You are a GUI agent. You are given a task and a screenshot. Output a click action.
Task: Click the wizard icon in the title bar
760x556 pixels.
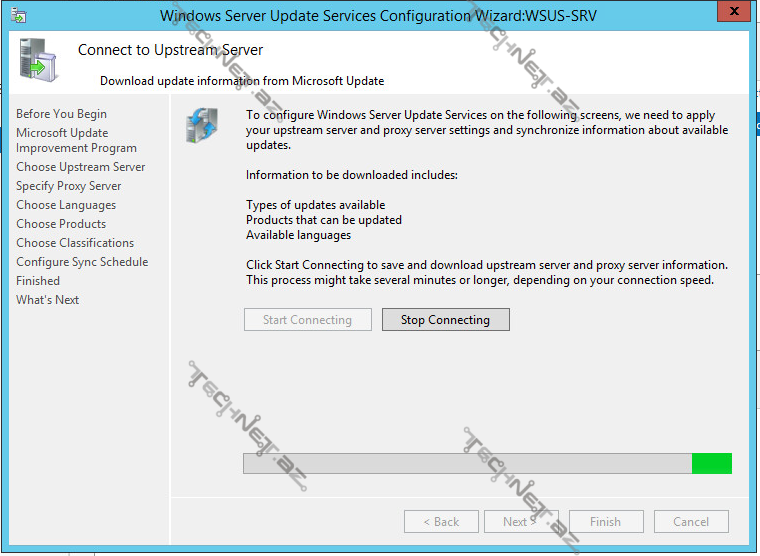tap(19, 16)
